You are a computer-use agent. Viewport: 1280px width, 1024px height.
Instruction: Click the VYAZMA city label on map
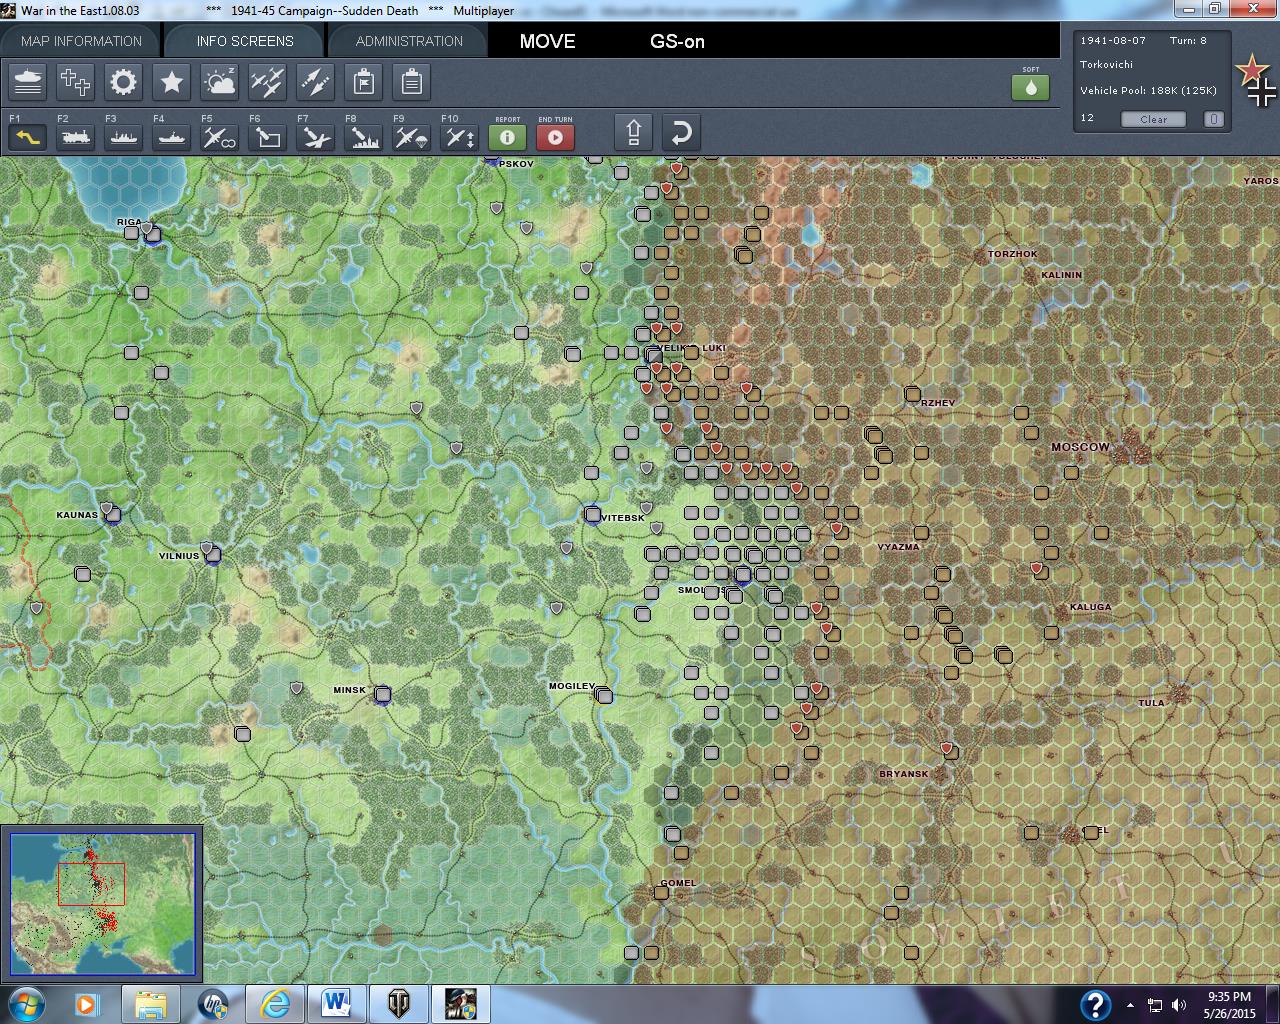(898, 547)
